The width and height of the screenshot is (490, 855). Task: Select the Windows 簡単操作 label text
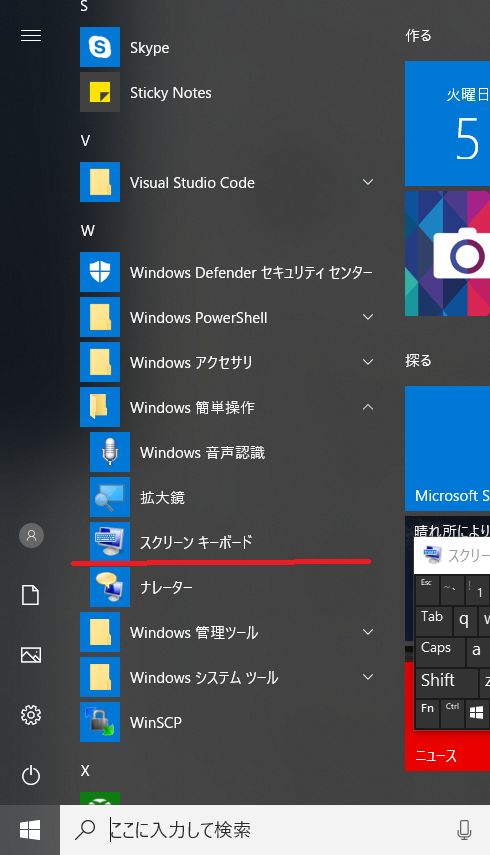(x=192, y=407)
